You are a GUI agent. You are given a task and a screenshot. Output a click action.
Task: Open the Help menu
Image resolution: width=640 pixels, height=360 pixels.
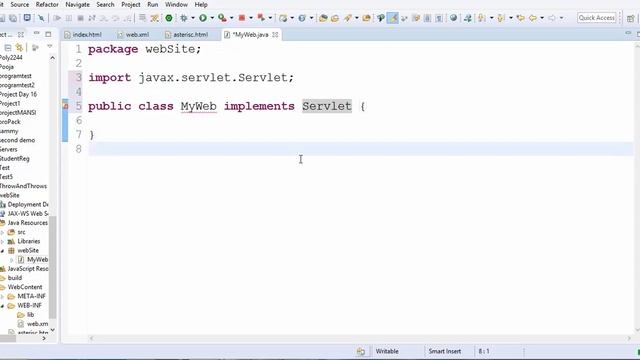(201, 4)
